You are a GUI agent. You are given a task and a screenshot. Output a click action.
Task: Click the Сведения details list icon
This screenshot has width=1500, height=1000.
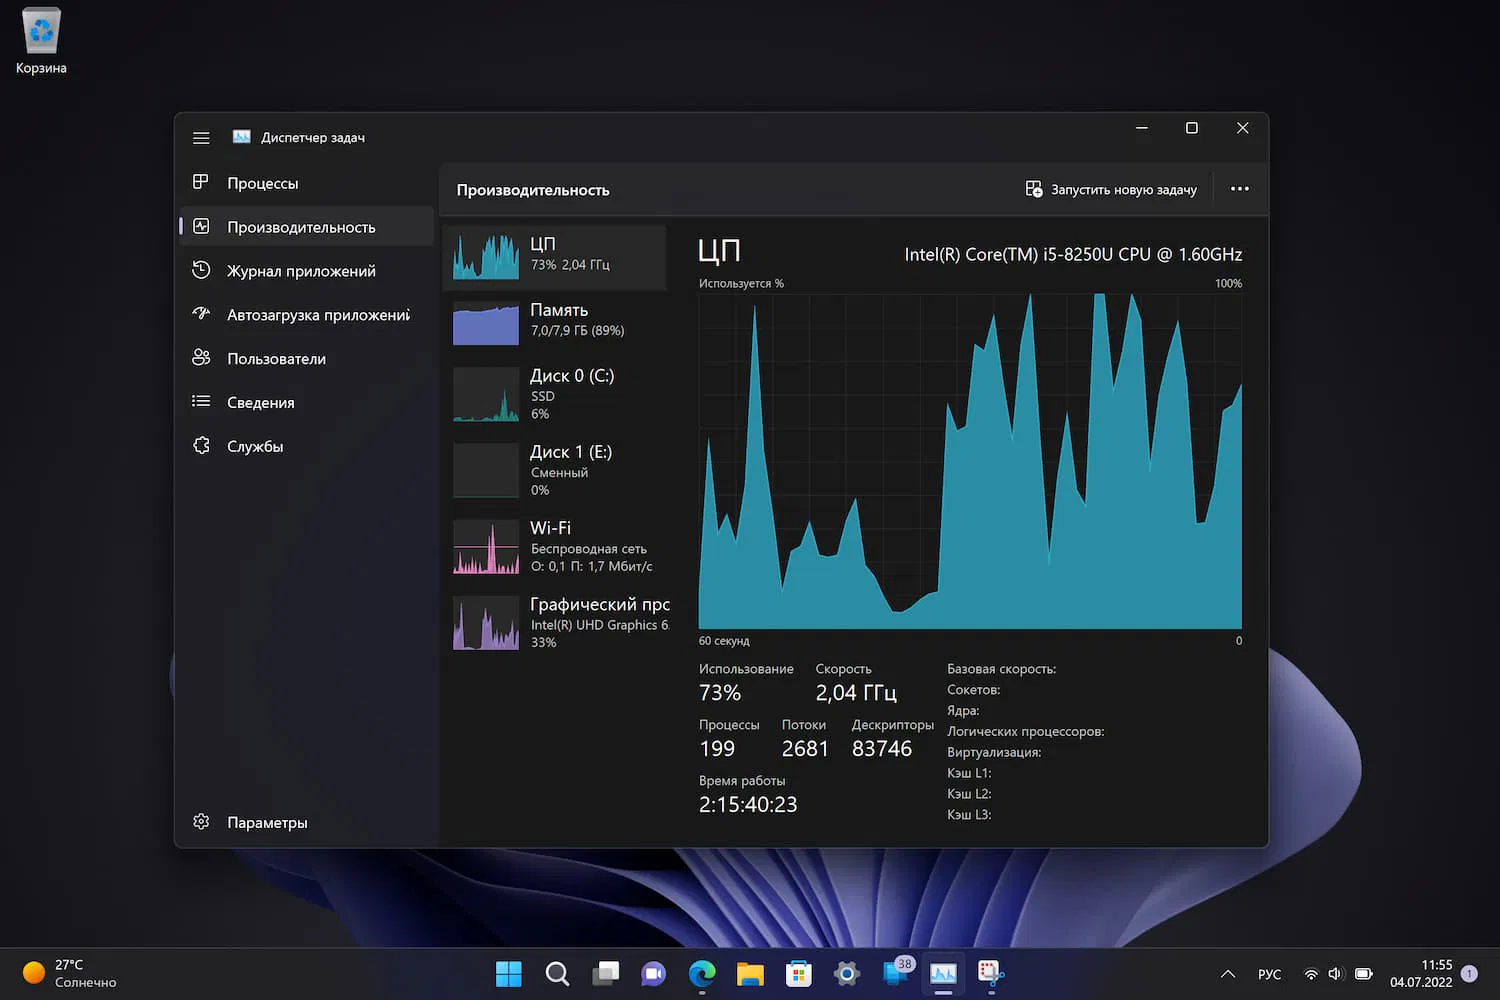[x=201, y=402]
